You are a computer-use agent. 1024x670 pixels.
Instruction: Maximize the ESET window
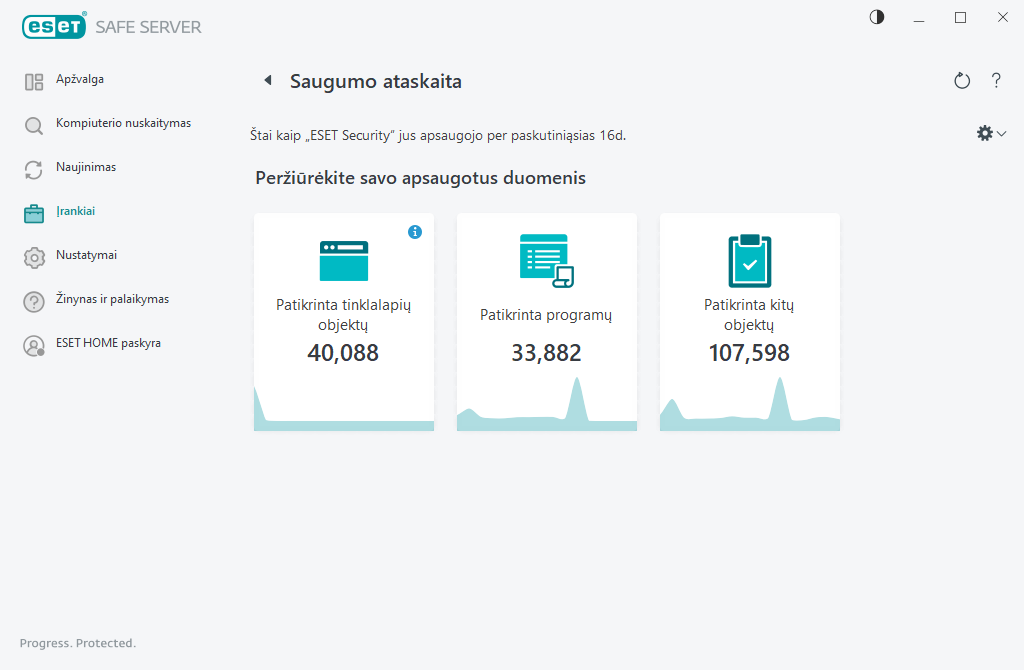pyautogui.click(x=960, y=18)
